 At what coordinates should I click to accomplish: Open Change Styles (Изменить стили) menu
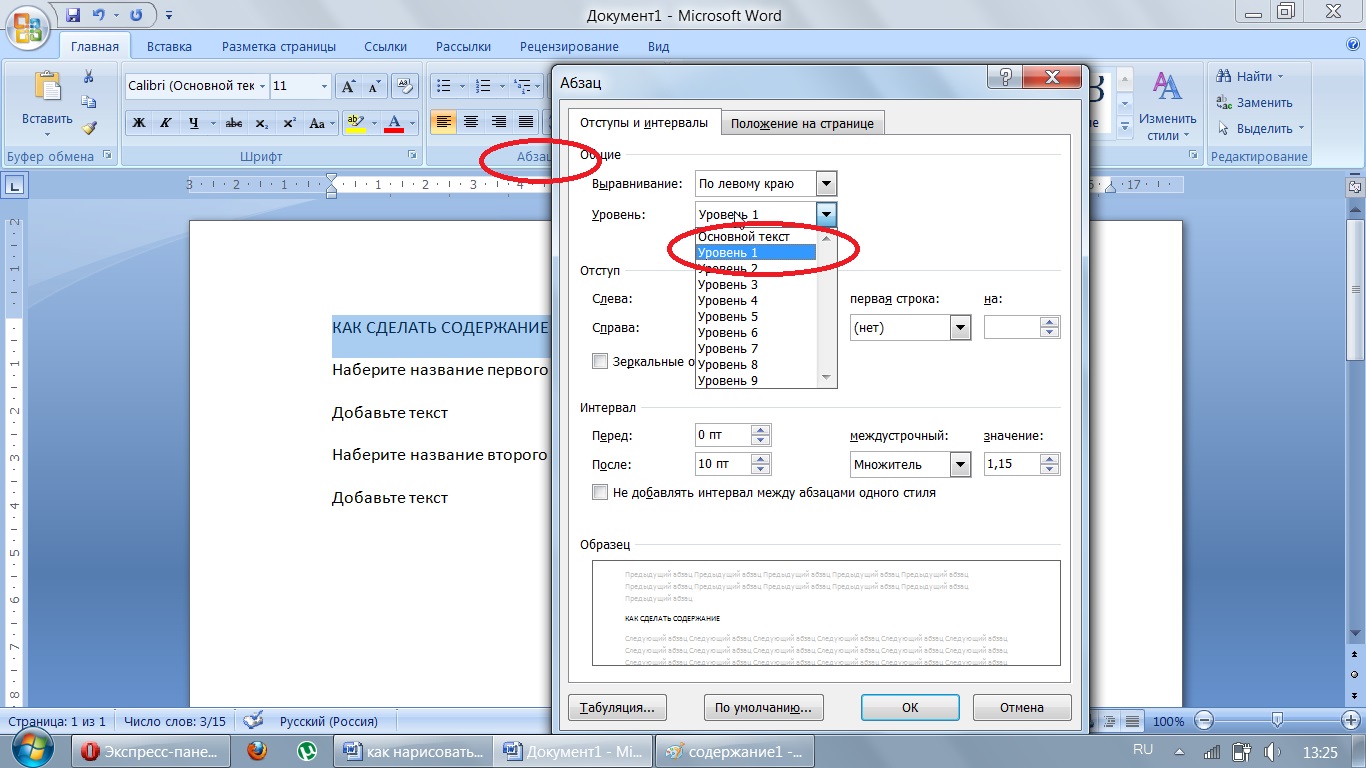click(x=1167, y=105)
